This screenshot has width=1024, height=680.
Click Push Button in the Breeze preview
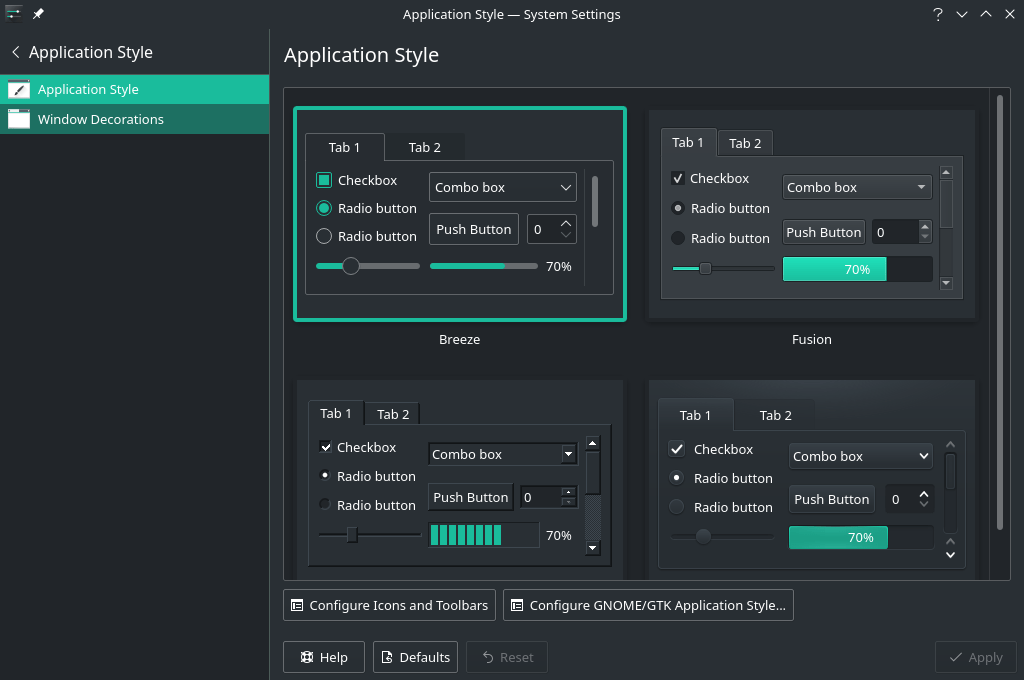[x=473, y=229]
